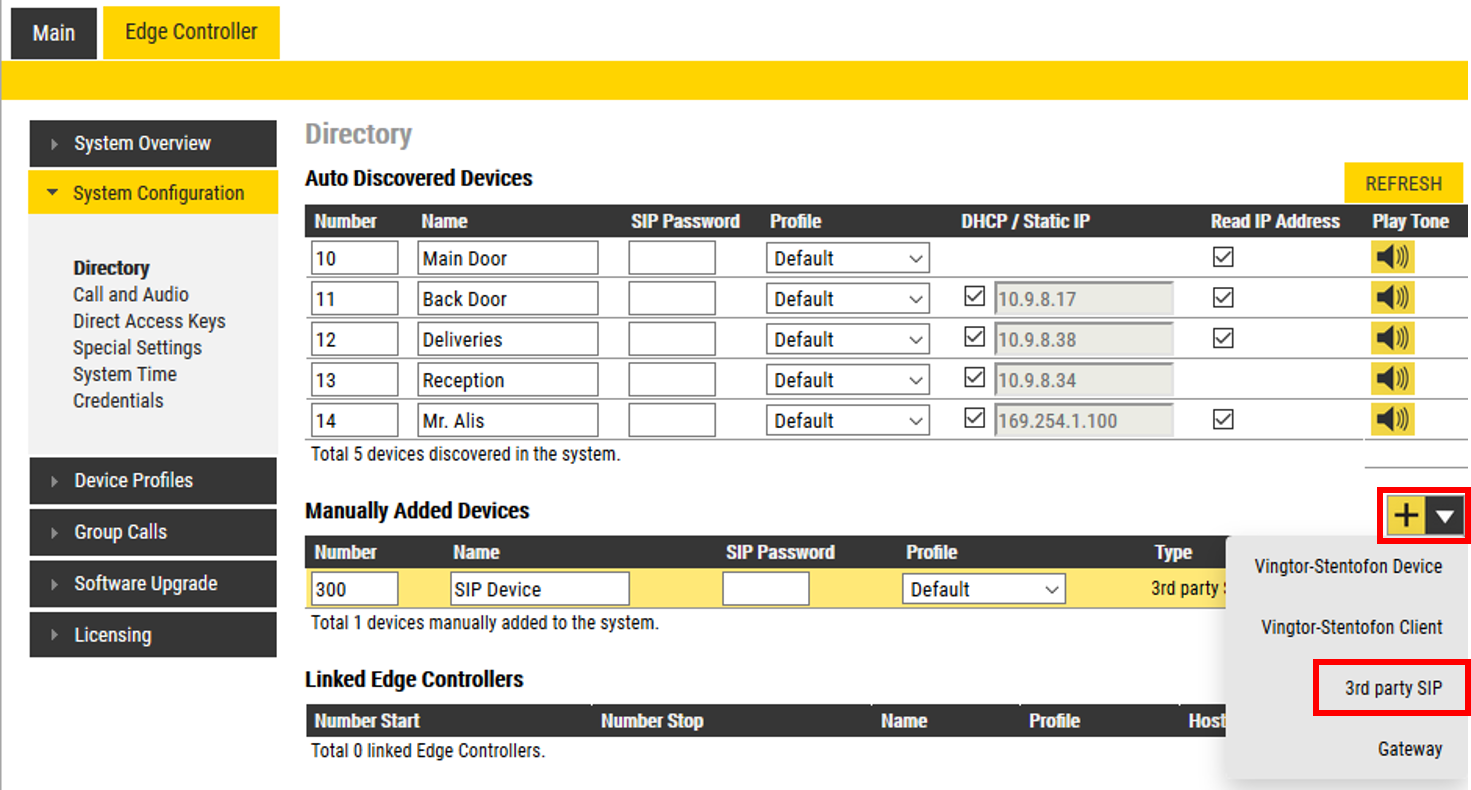Image resolution: width=1471 pixels, height=790 pixels.
Task: Select 3rd party SIP from menu
Action: (x=1392, y=688)
